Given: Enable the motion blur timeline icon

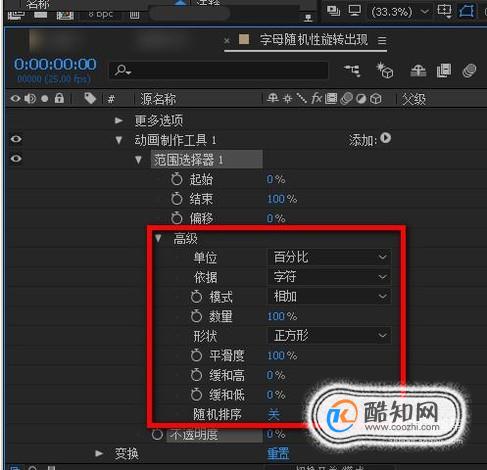Looking at the screenshot, I should [469, 71].
